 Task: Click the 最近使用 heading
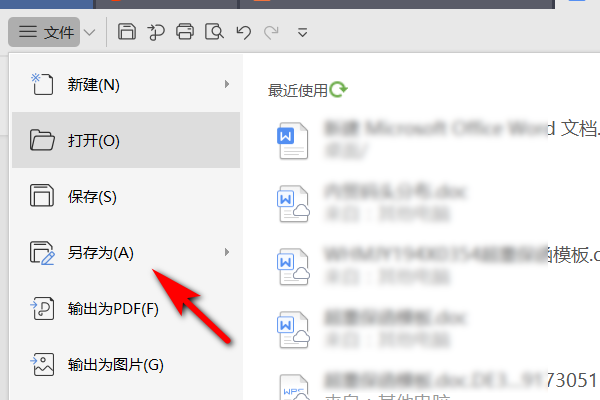click(x=298, y=90)
